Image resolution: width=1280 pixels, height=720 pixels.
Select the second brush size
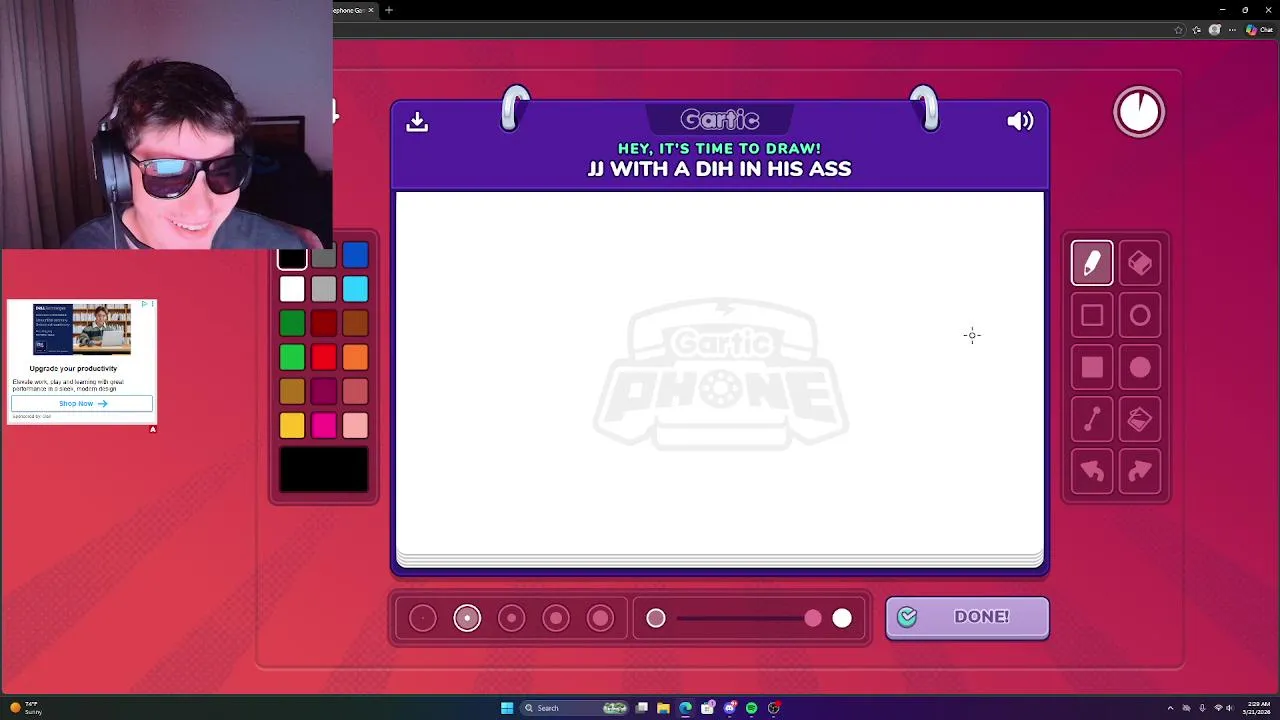tap(467, 619)
